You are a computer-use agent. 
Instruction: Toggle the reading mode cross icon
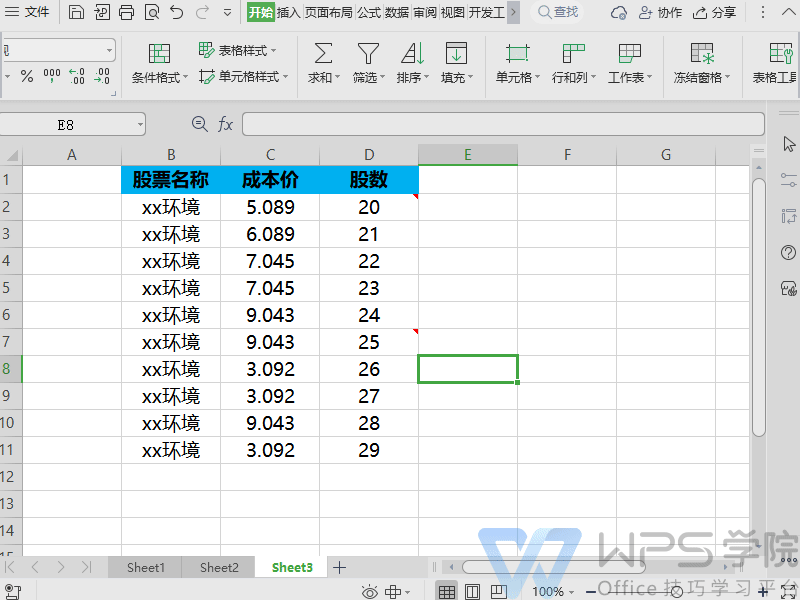(x=393, y=592)
